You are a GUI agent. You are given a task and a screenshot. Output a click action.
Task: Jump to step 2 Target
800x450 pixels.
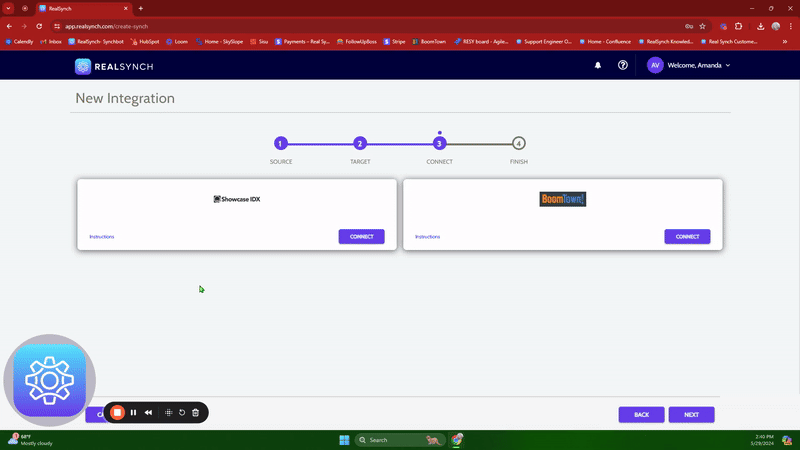[360, 143]
